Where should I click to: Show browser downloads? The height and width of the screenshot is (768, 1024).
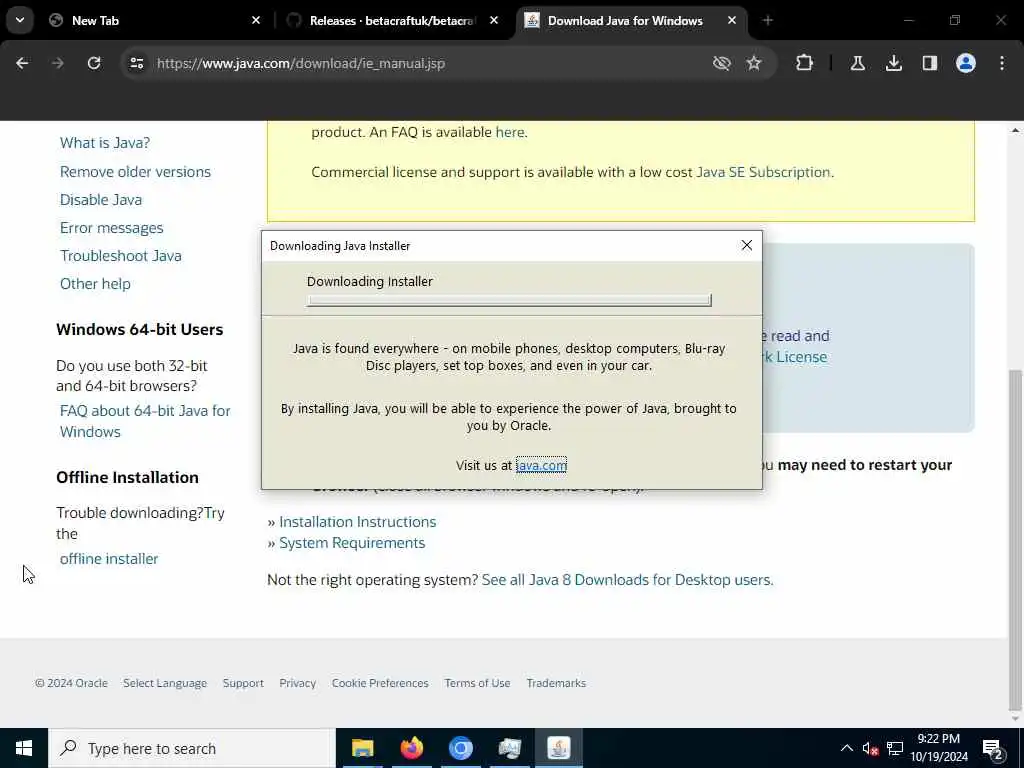[x=894, y=63]
